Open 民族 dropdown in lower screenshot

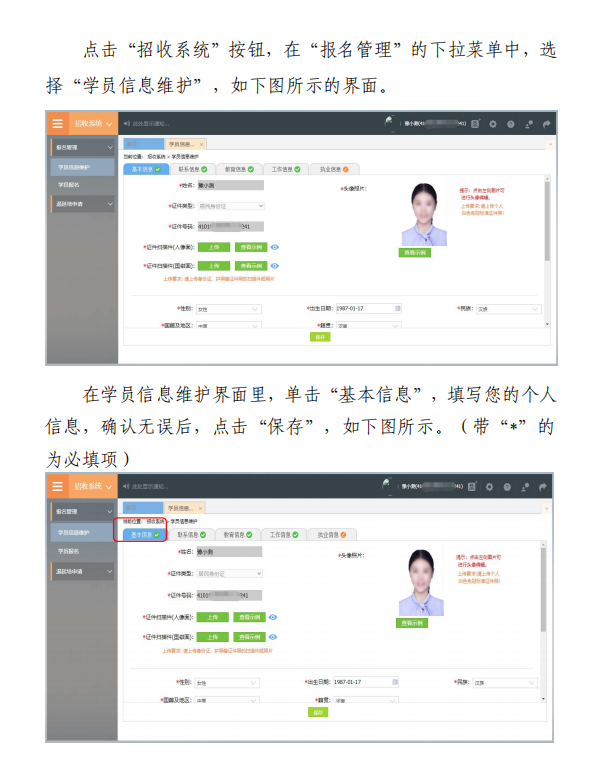coord(505,683)
